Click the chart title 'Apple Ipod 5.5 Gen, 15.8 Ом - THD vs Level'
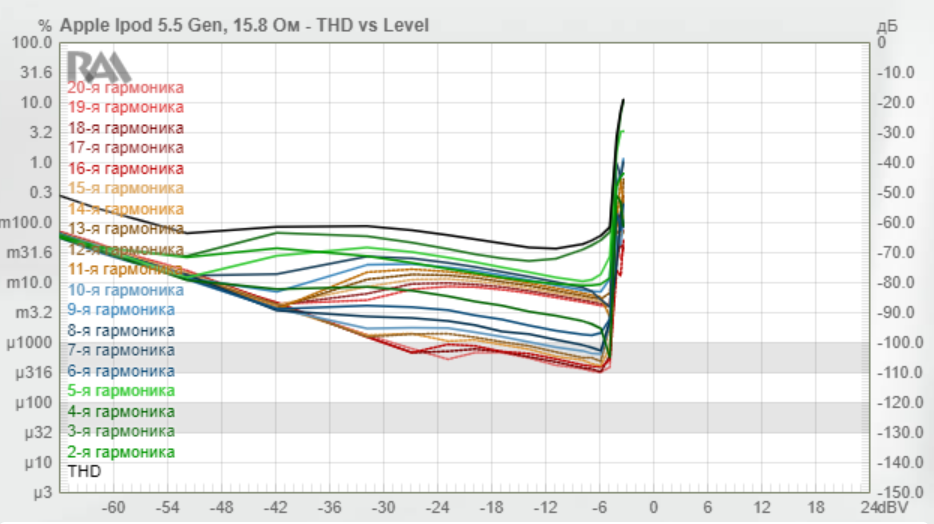 pos(244,26)
